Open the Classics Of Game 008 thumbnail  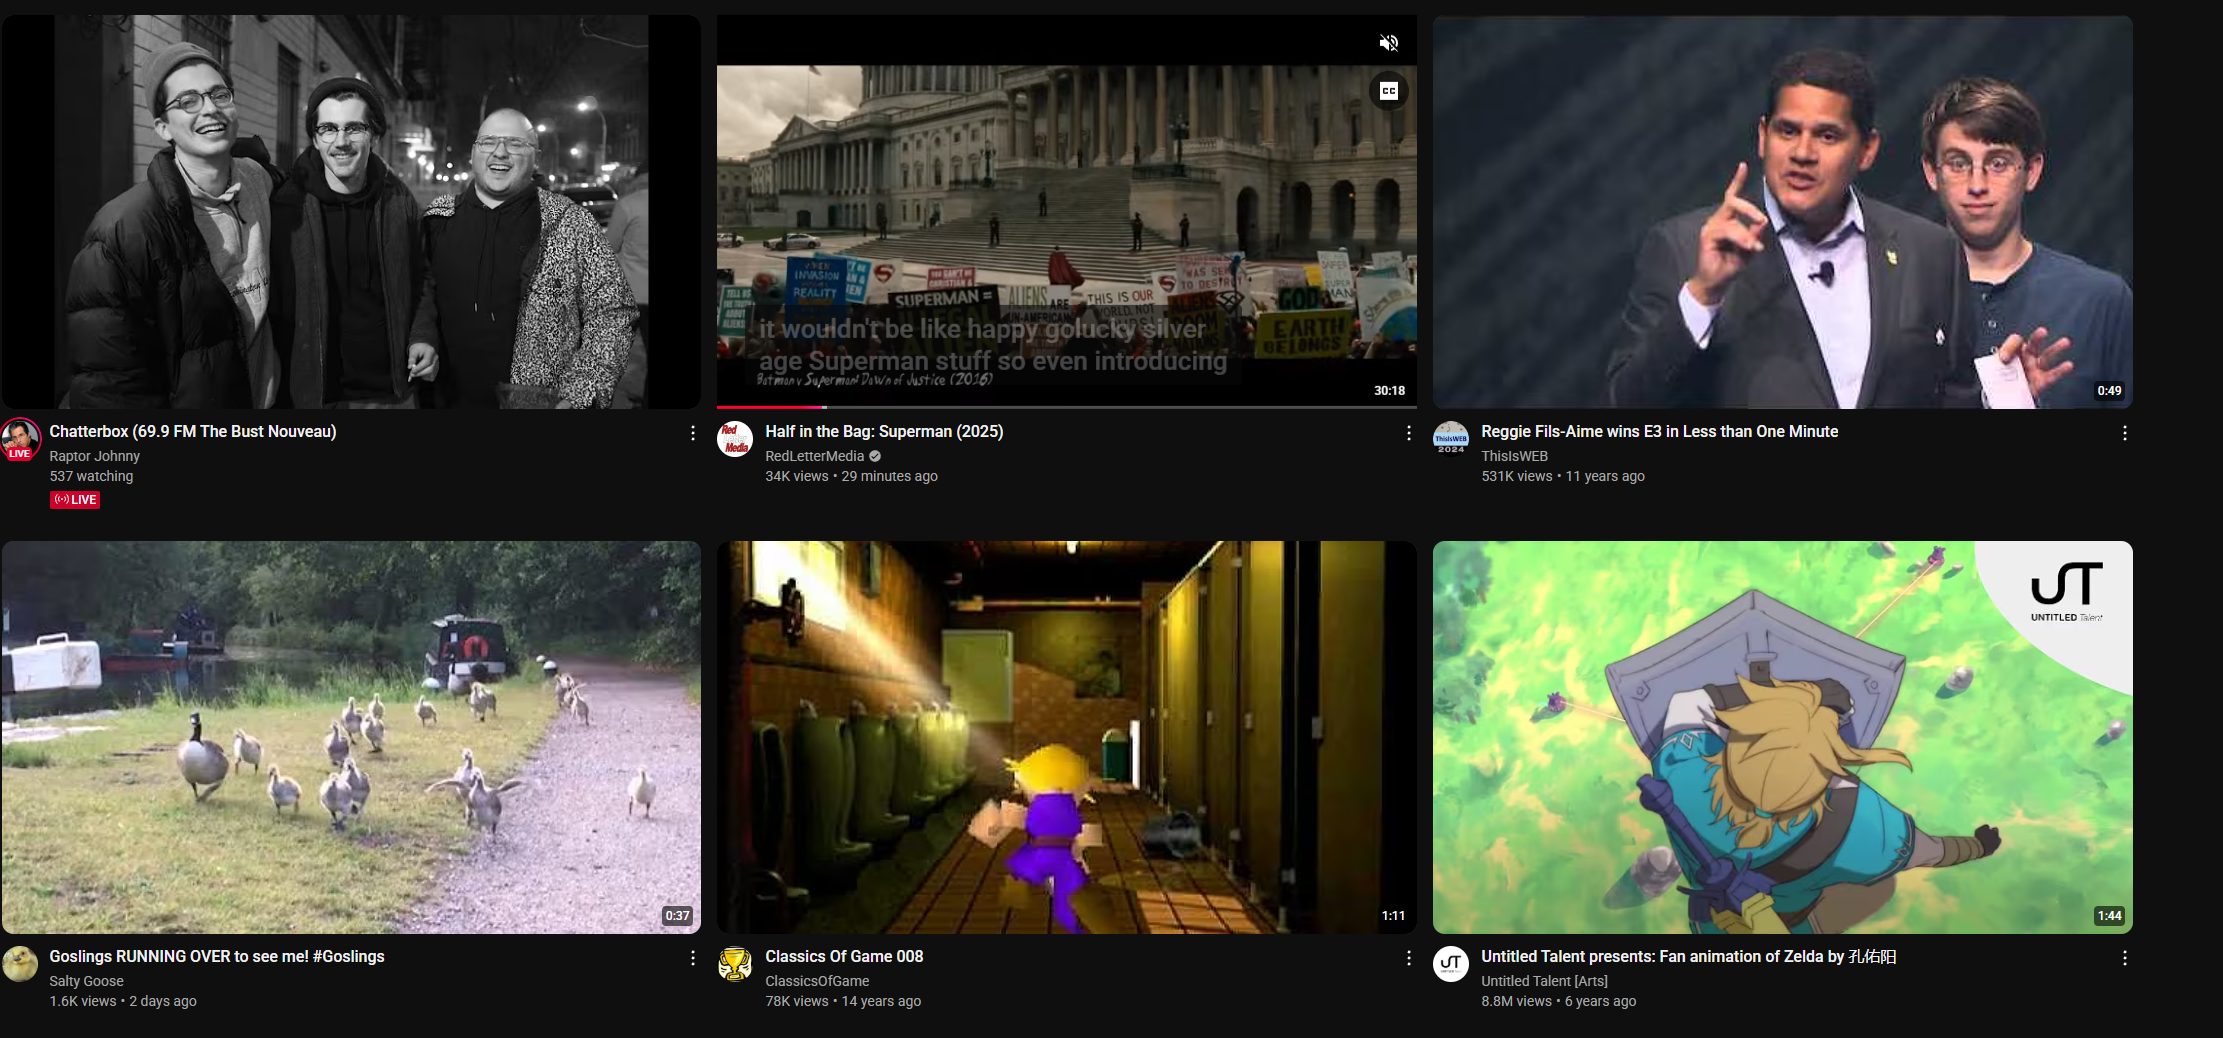[x=1067, y=737]
